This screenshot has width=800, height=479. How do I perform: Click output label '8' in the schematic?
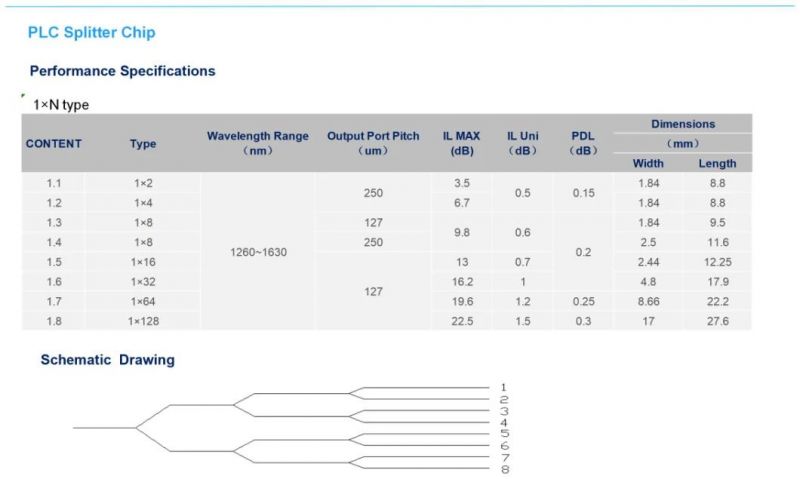[505, 469]
